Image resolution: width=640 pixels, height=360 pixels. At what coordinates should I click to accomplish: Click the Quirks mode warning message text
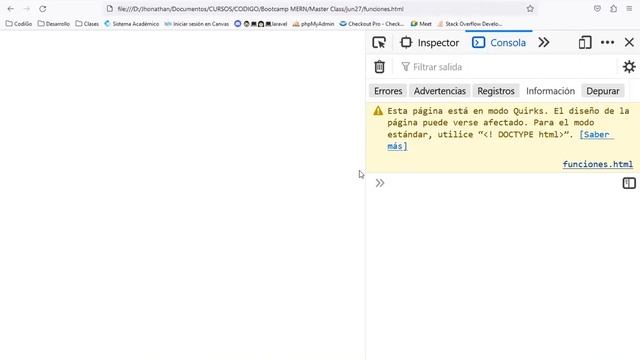[508, 128]
